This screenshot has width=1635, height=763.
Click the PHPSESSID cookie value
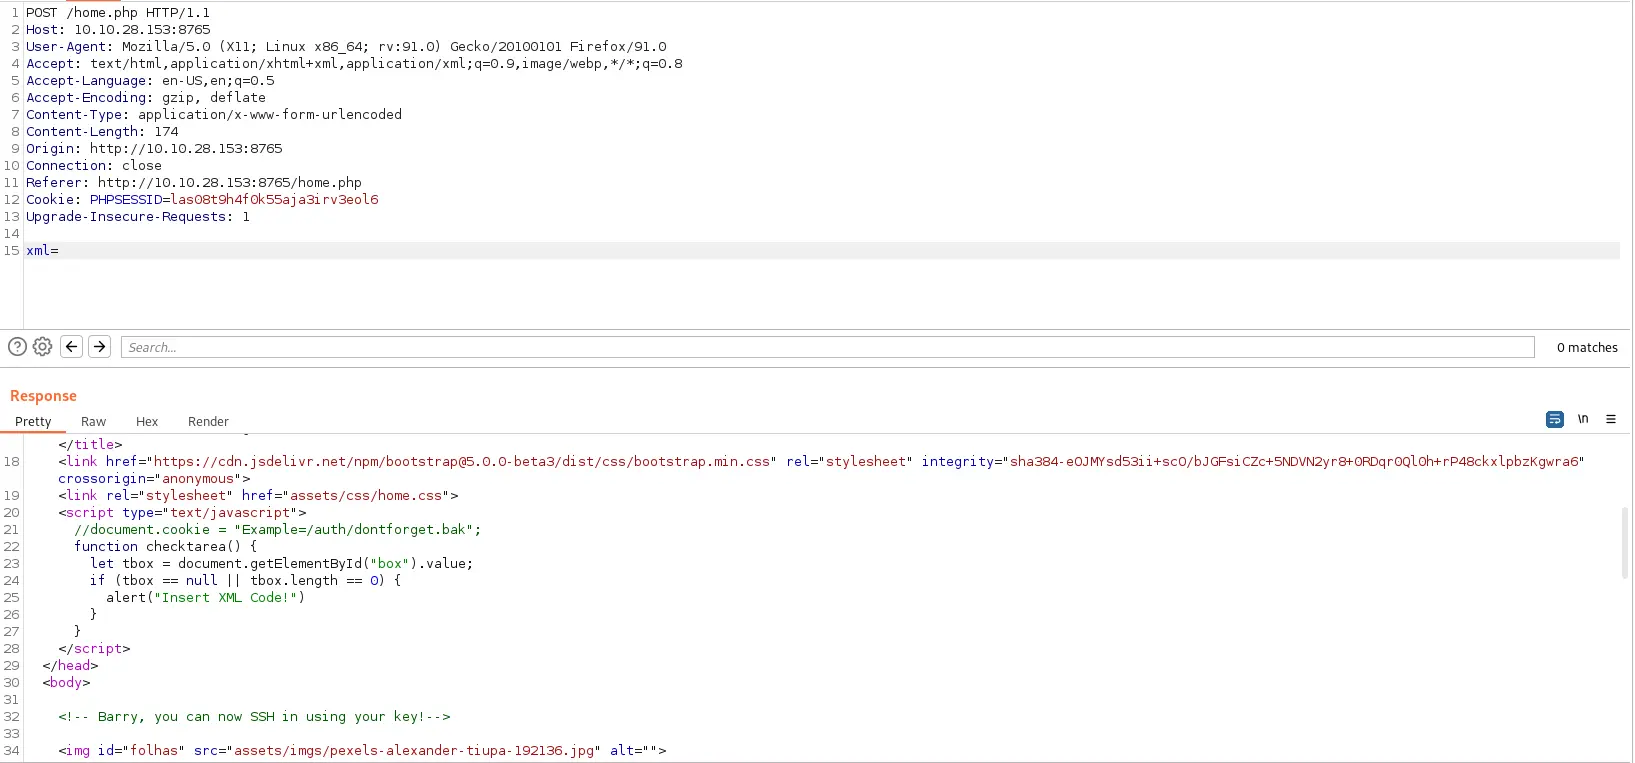click(x=274, y=200)
